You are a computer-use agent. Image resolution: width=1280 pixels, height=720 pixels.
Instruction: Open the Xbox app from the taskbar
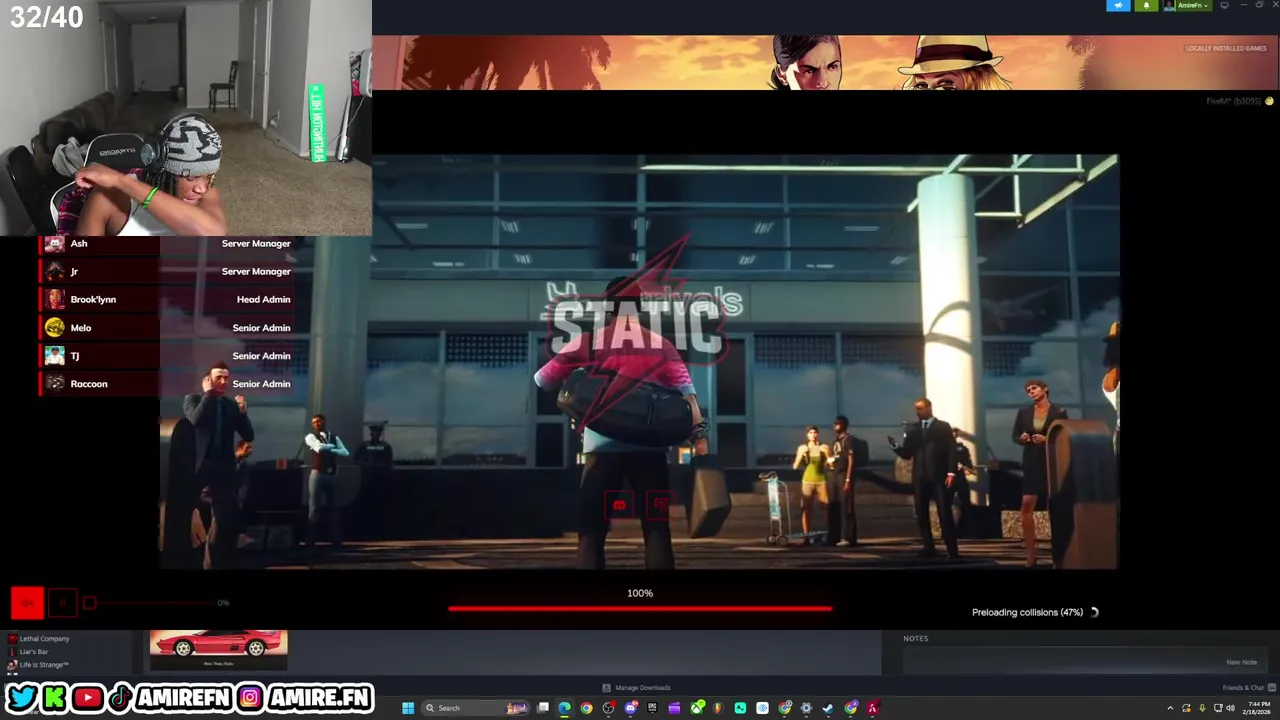pos(697,708)
